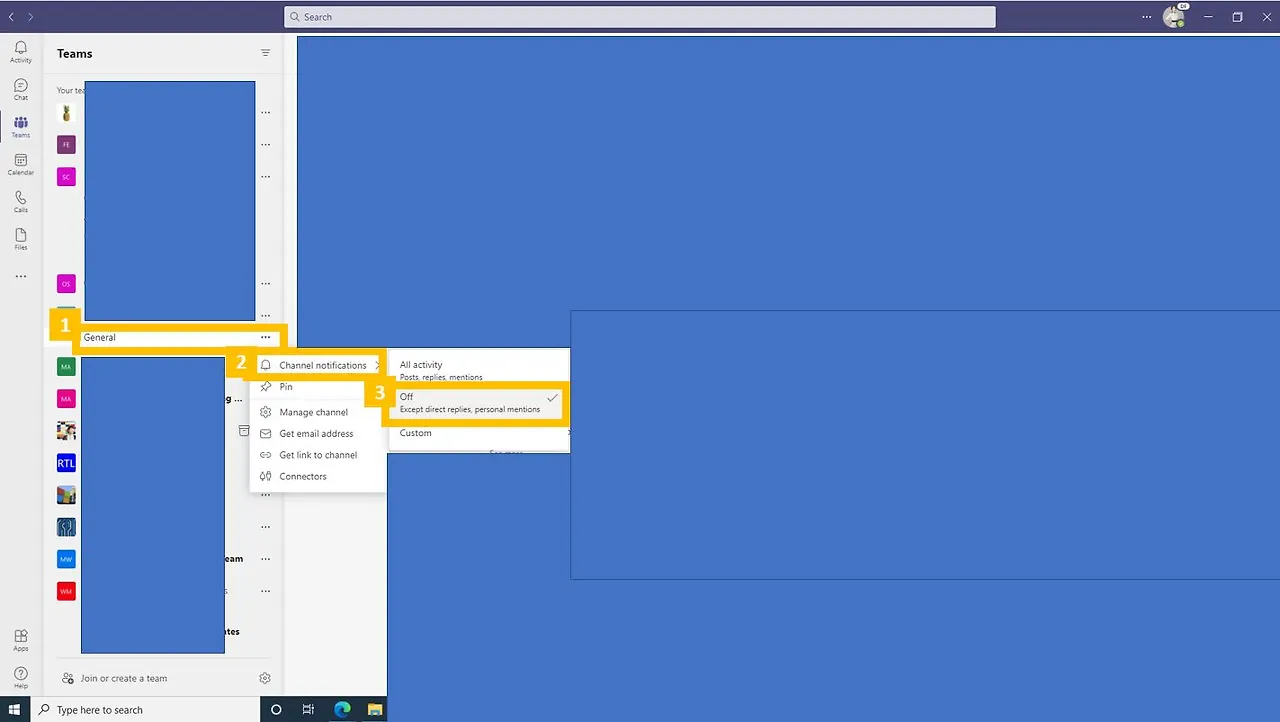Select the MW team avatar
Viewport: 1280px width, 722px height.
point(66,559)
